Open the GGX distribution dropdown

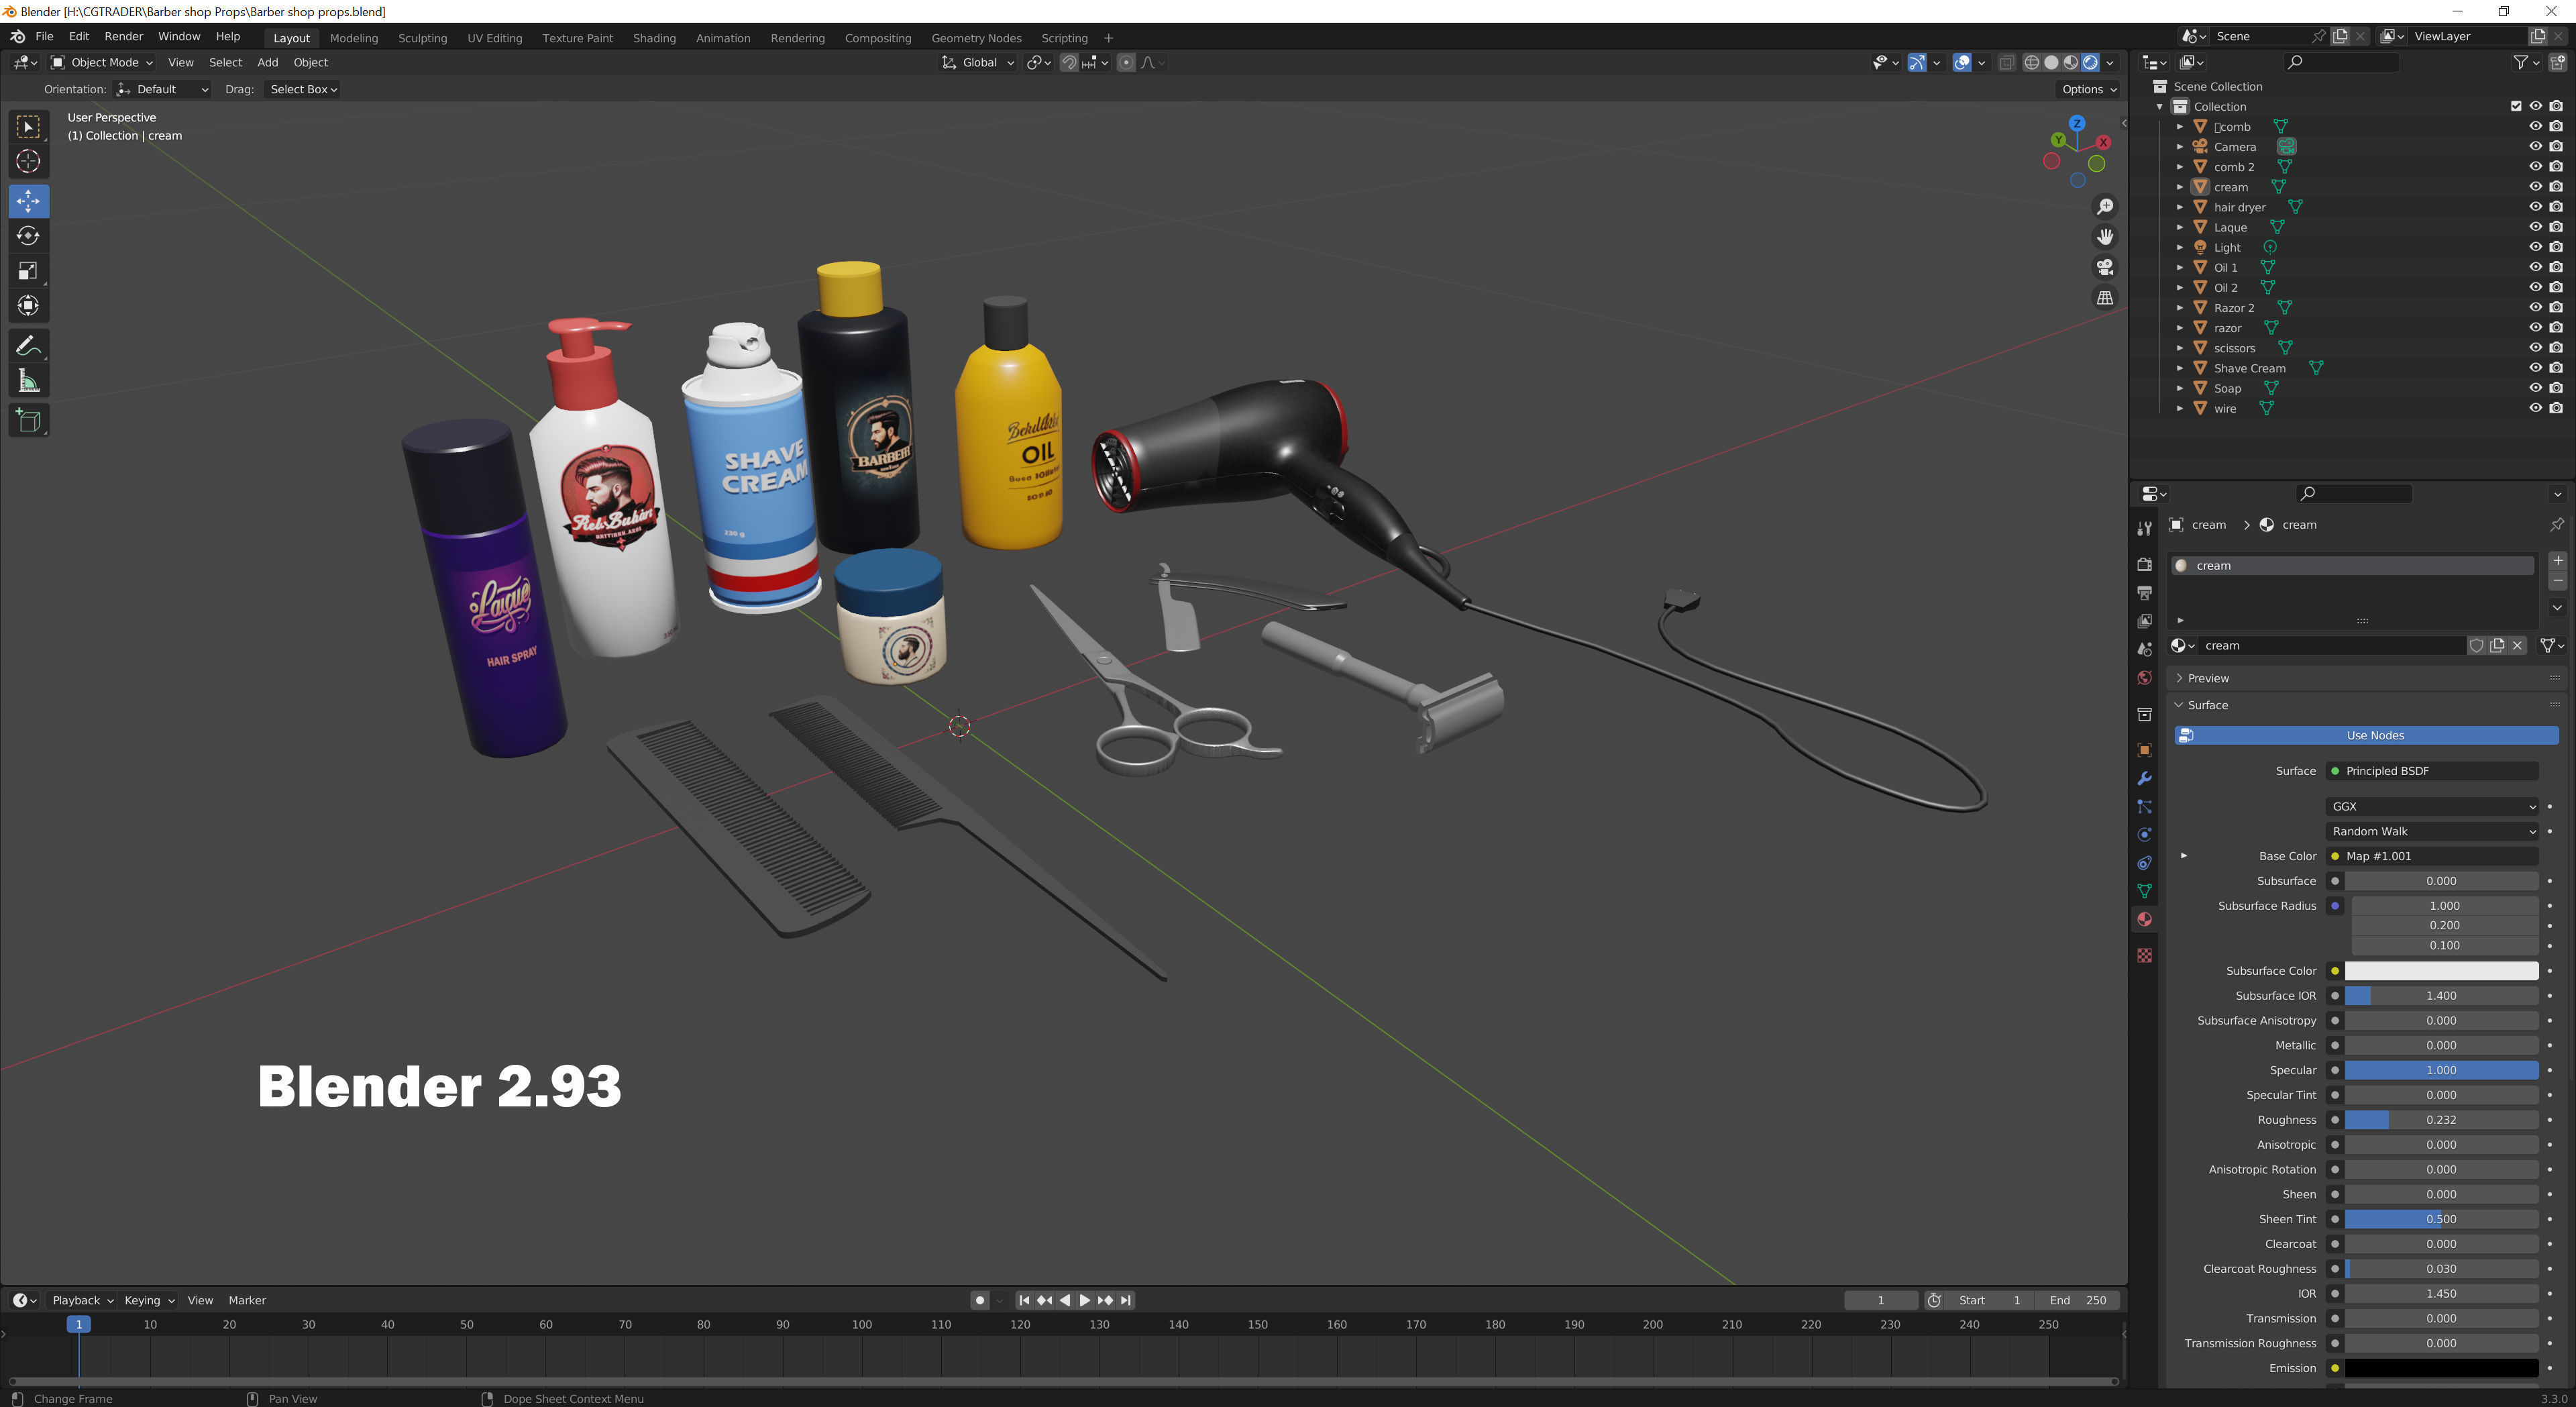(2432, 807)
